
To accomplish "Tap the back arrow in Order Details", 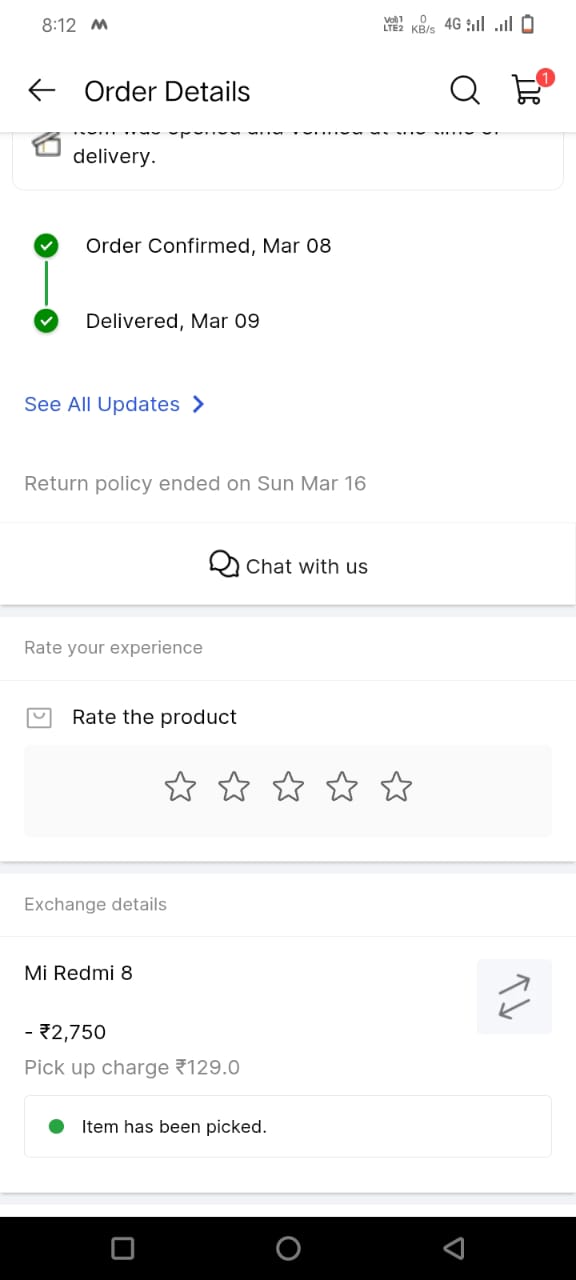I will point(41,91).
